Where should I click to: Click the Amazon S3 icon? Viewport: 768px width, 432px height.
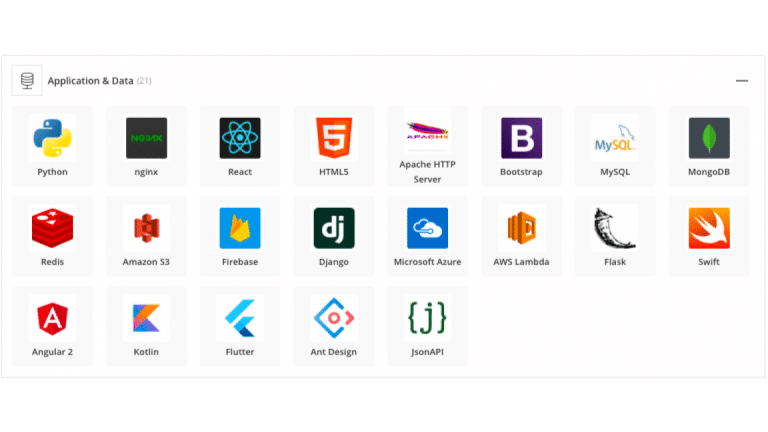coord(146,228)
